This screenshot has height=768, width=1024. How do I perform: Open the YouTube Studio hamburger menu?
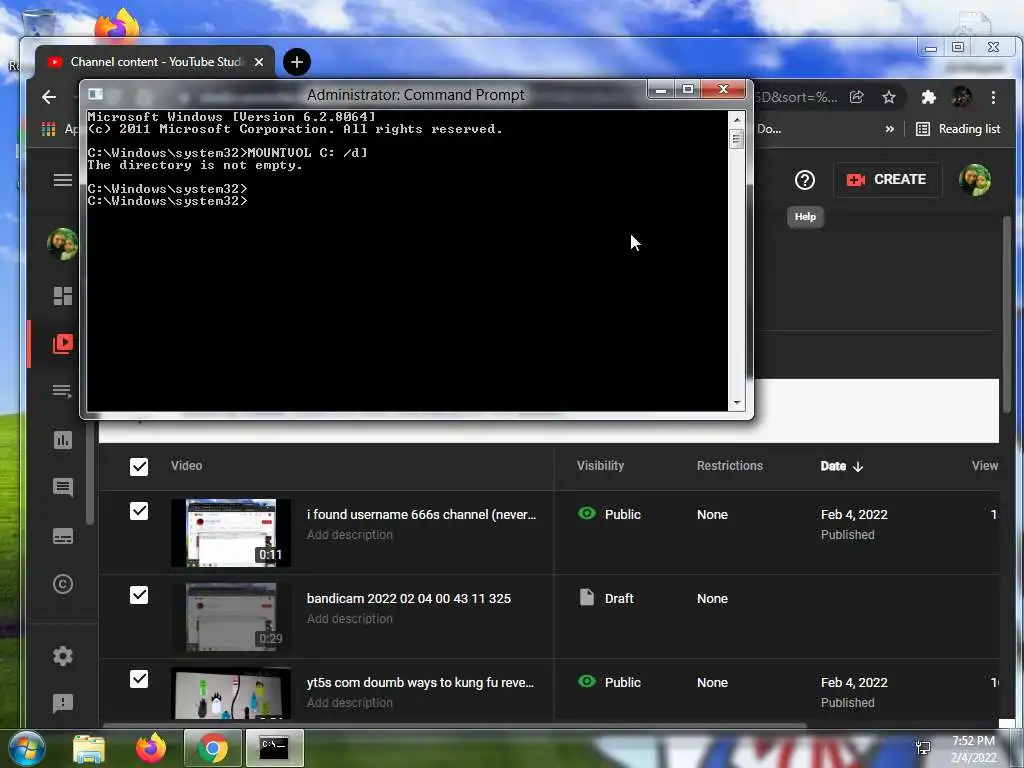pos(63,180)
